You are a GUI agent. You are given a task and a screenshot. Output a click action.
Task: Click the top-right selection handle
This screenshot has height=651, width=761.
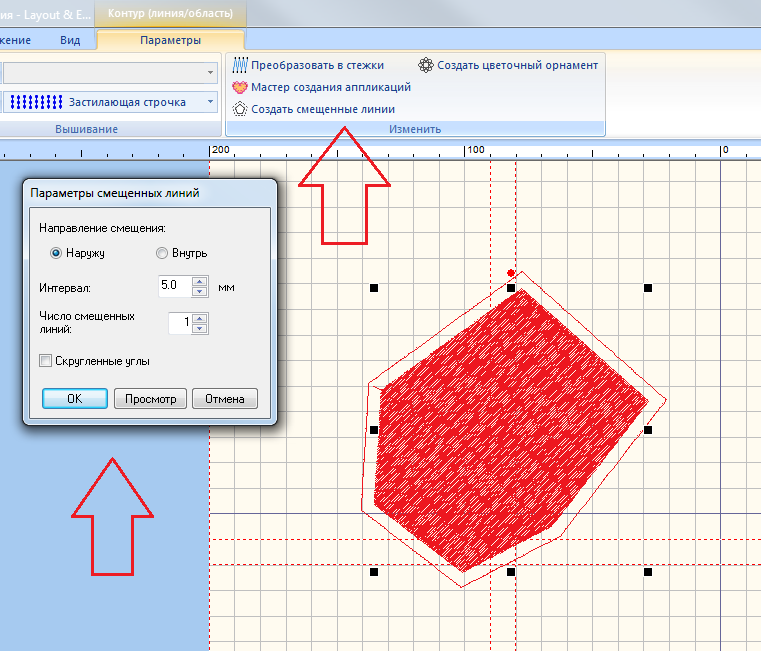(x=648, y=288)
